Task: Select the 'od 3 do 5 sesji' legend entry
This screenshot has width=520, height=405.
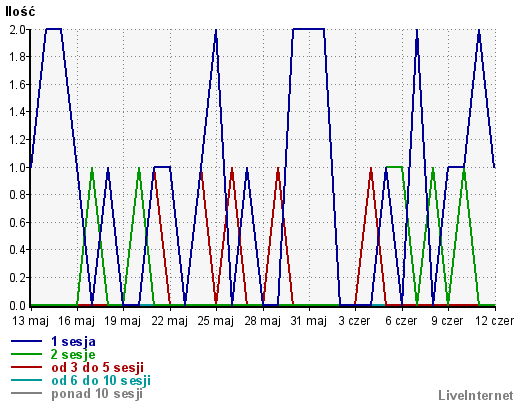Action: [98, 367]
